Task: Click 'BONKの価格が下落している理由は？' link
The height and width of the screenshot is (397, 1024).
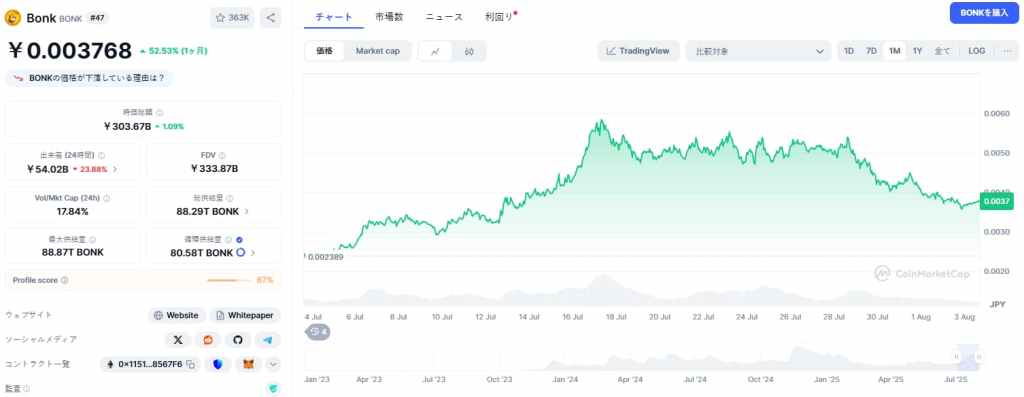Action: (89, 78)
